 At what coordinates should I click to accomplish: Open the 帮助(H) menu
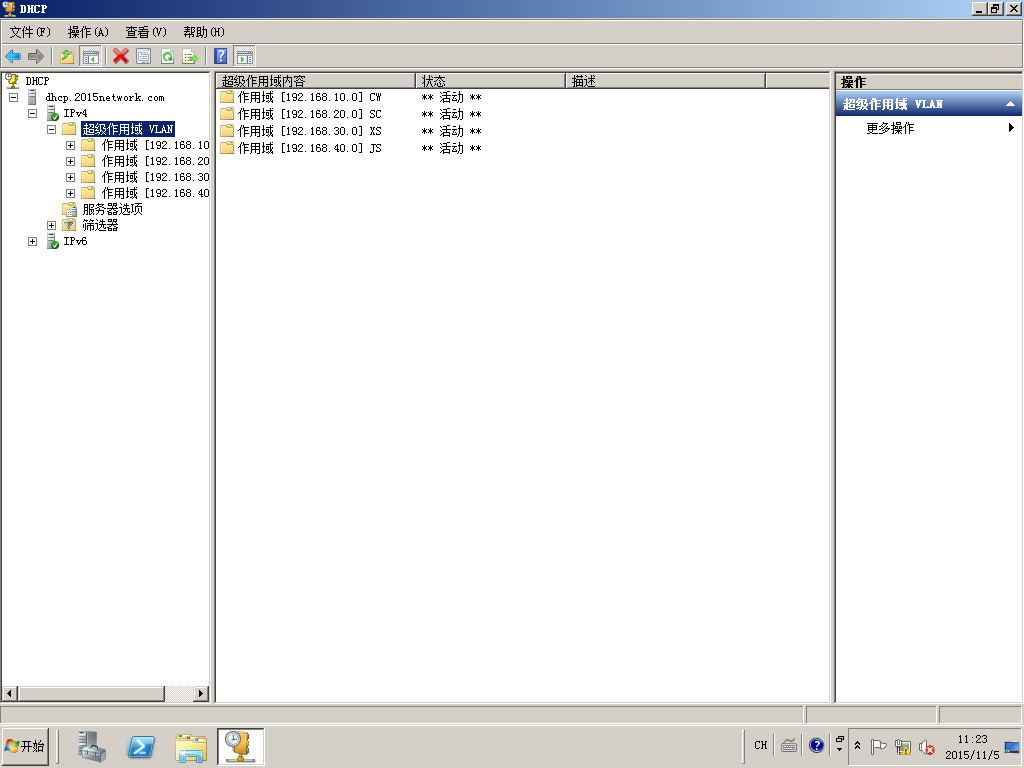click(204, 32)
